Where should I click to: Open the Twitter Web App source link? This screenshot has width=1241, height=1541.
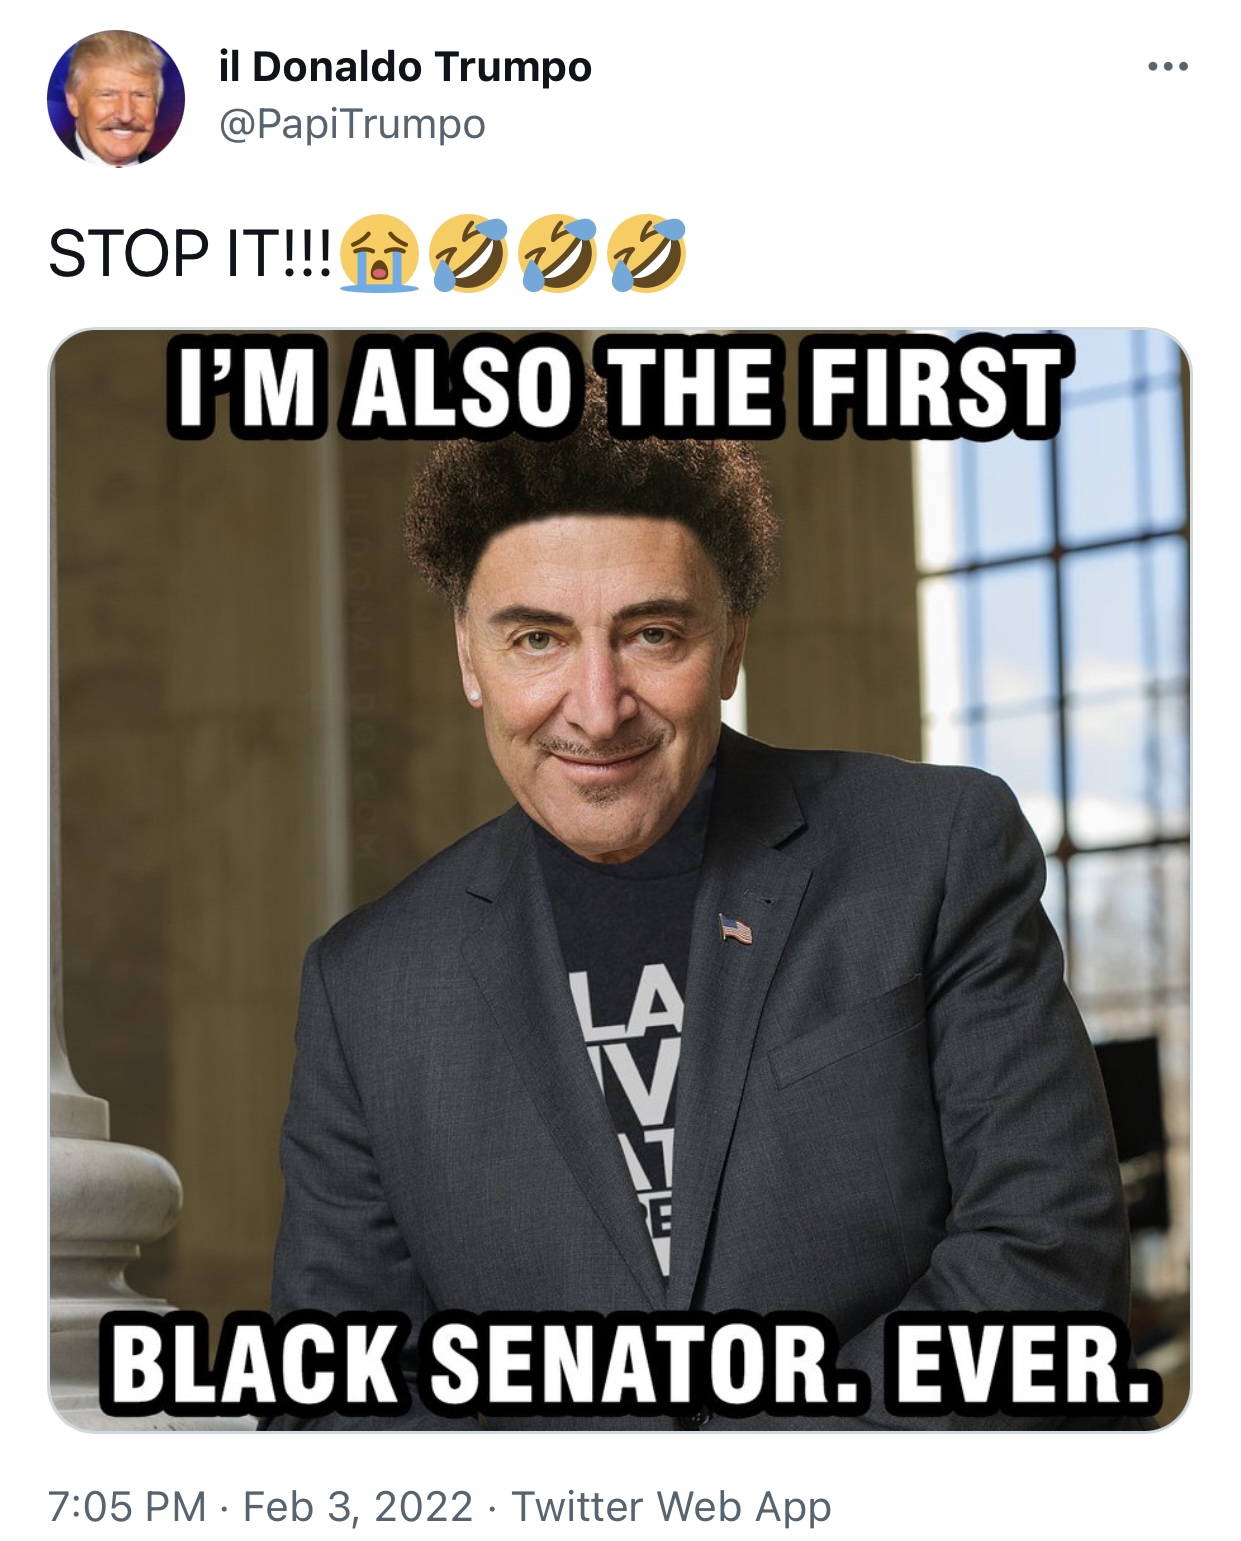pos(671,1505)
